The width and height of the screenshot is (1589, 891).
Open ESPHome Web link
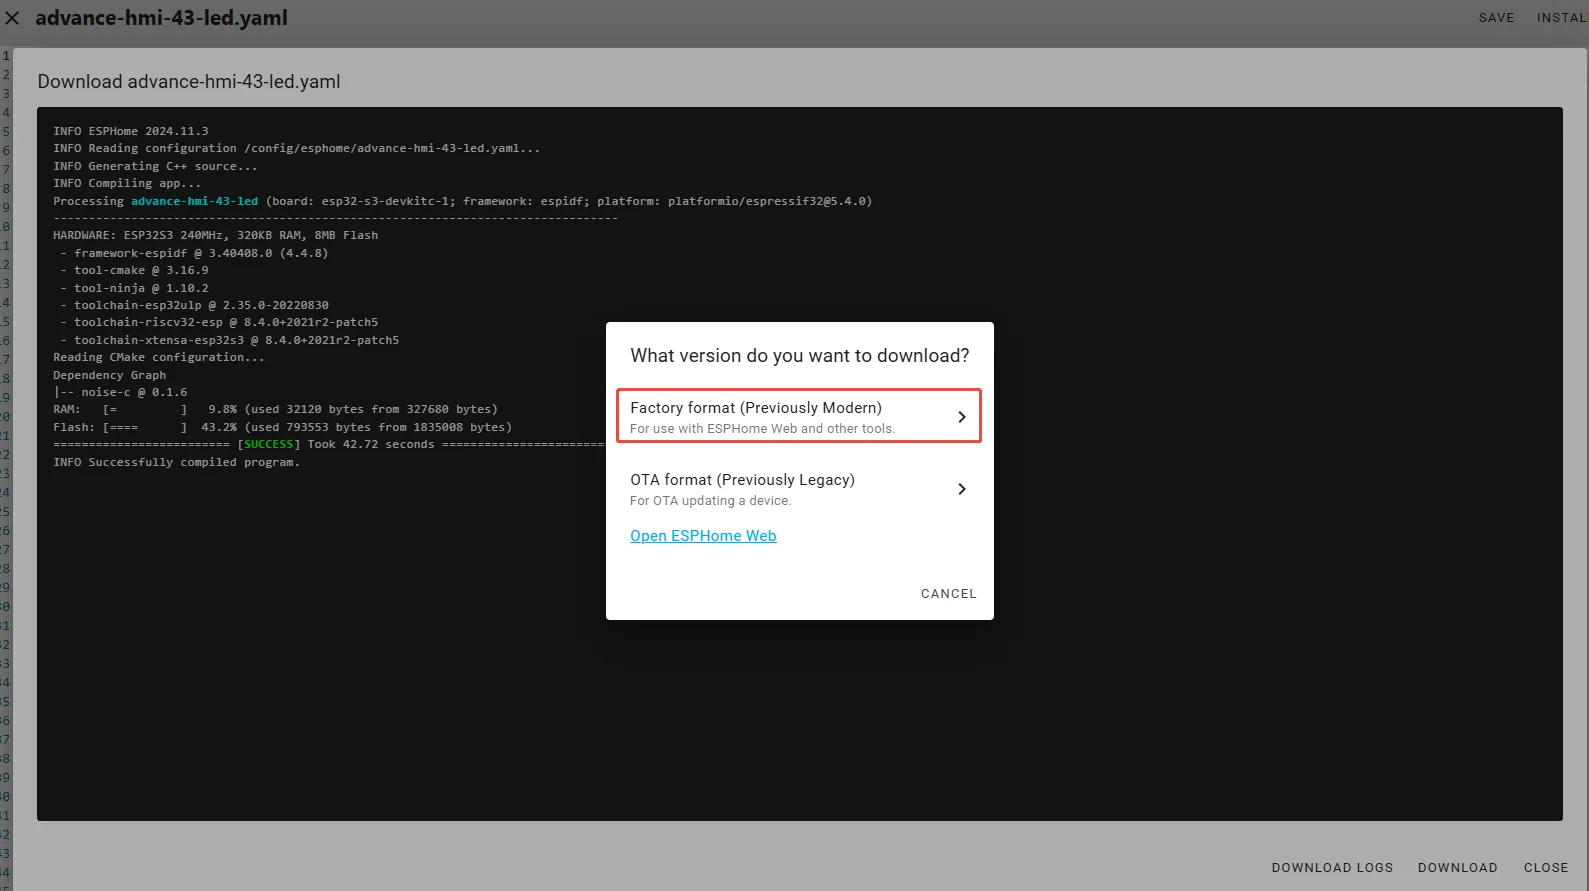pyautogui.click(x=703, y=536)
